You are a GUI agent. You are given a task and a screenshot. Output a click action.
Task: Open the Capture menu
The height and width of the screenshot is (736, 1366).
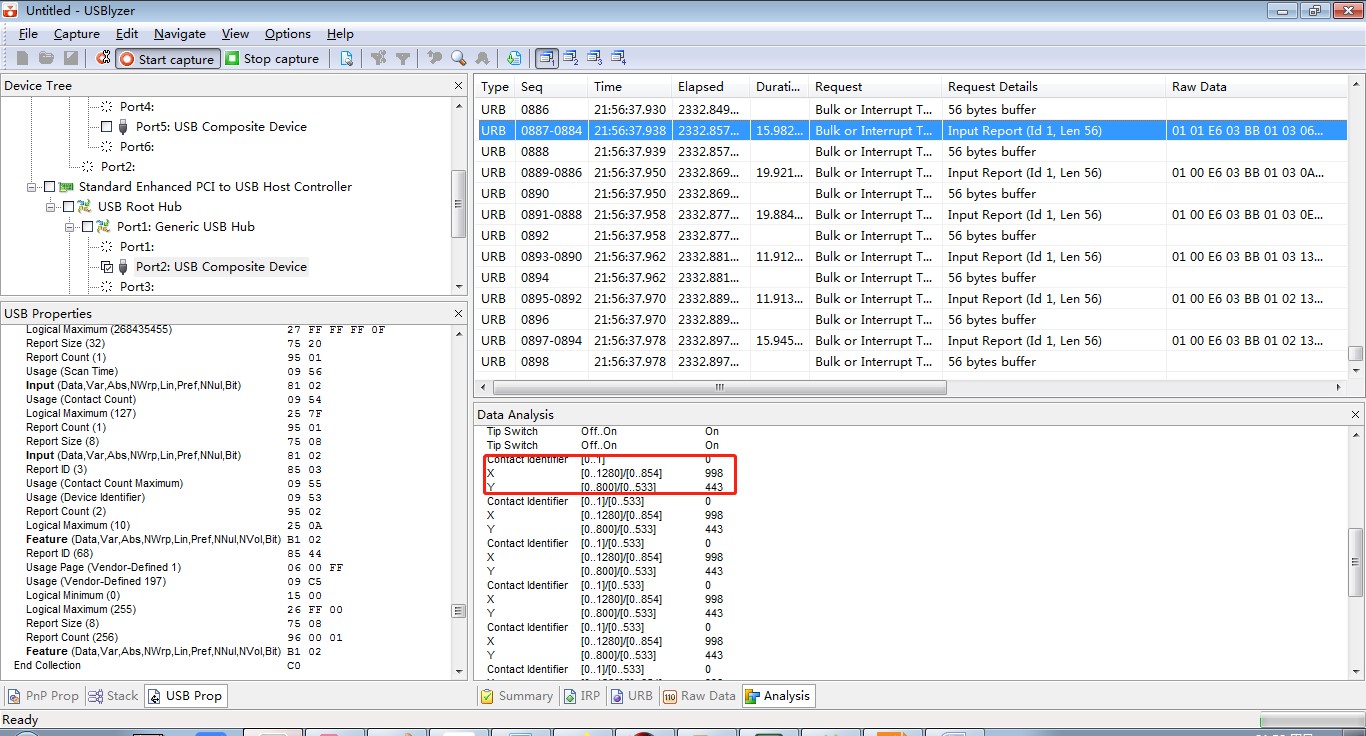(77, 34)
